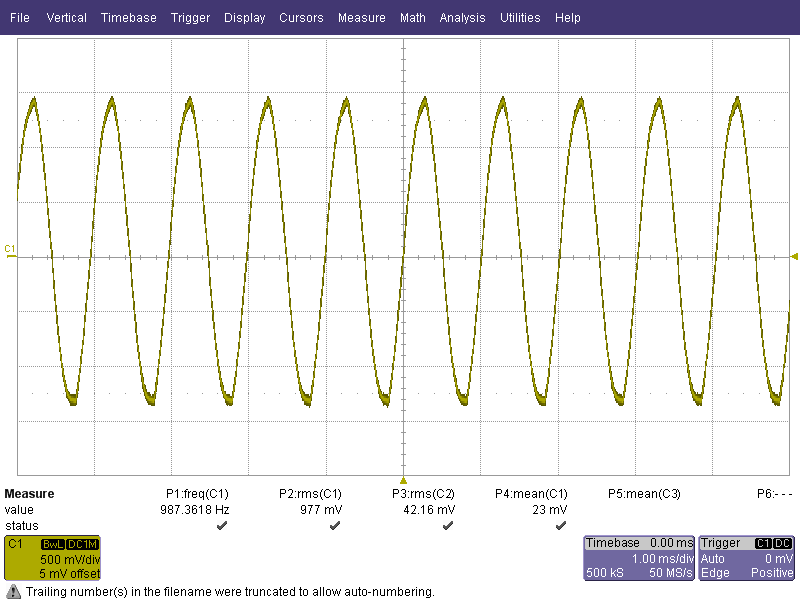Screen dimensions: 800x600
Task: Click the value row label
Action: [x=19, y=510]
